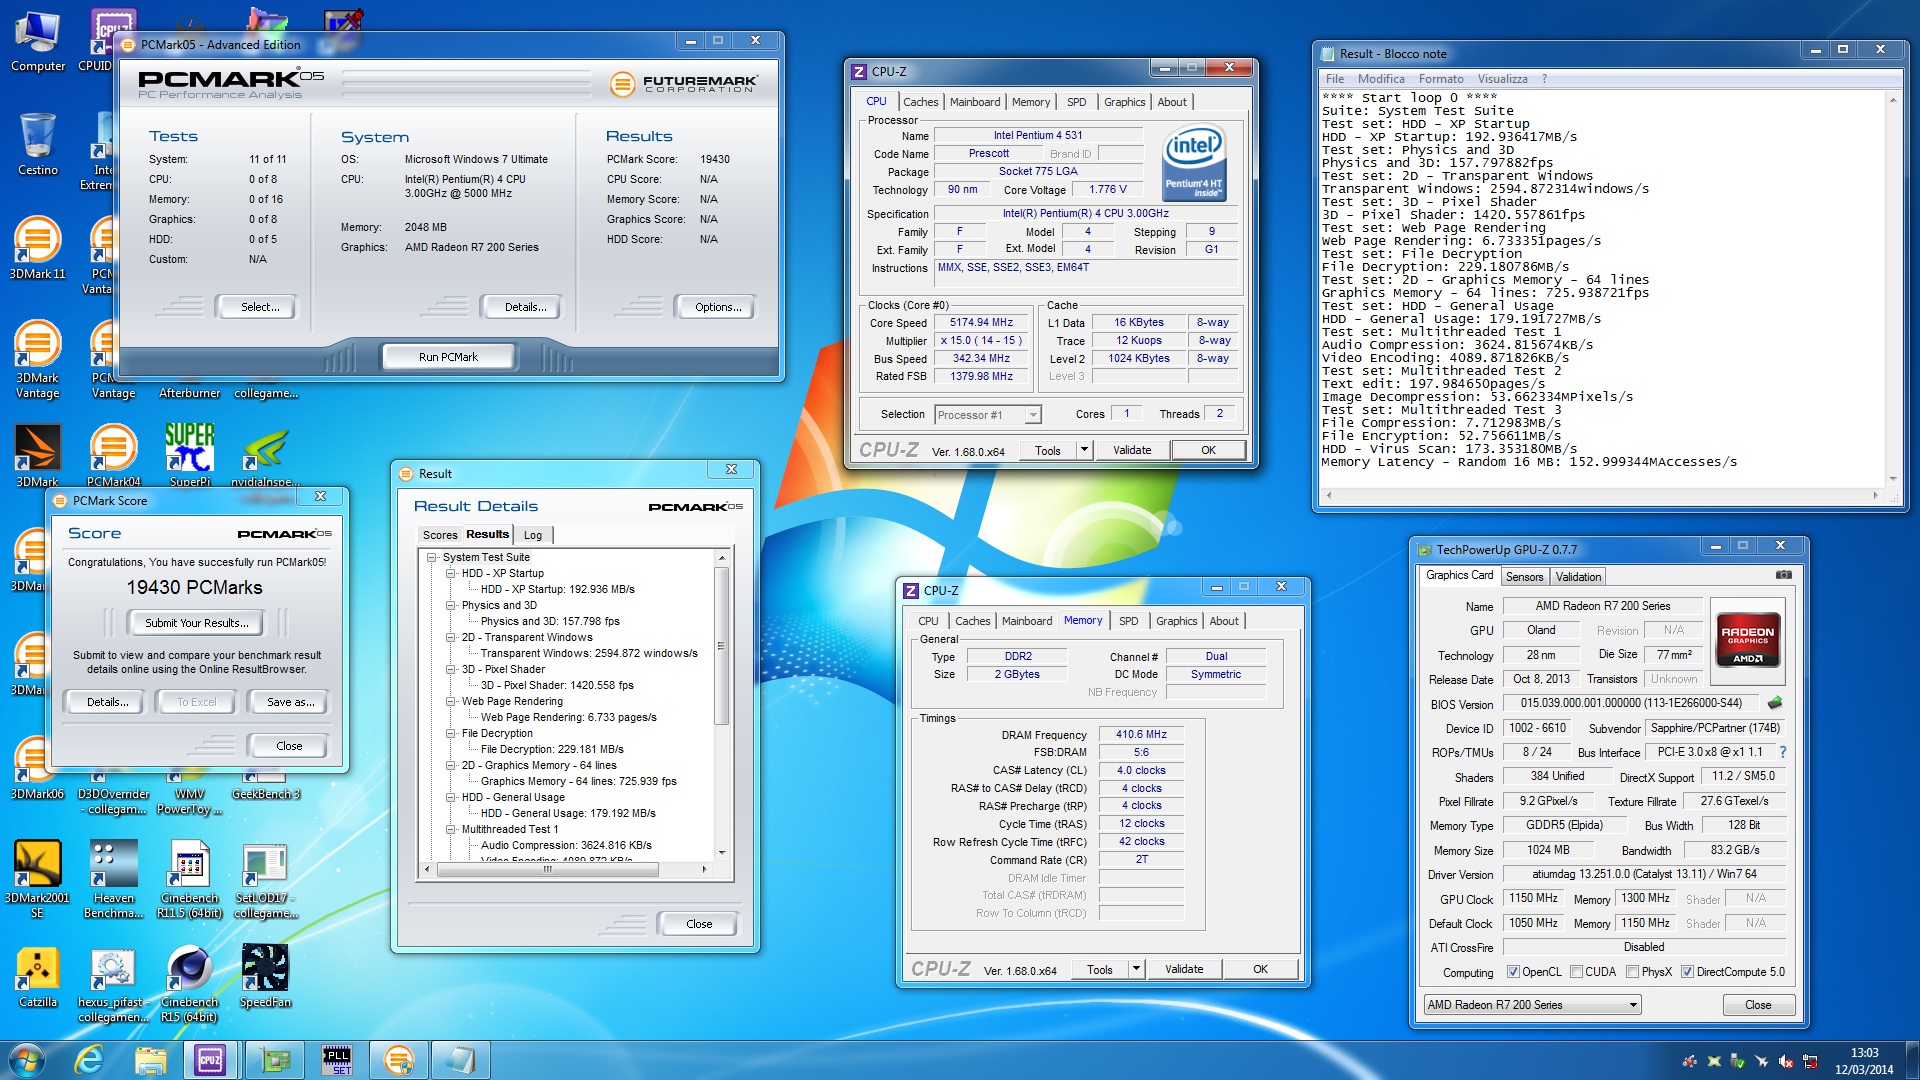This screenshot has width=1920, height=1080.
Task: Toggle the DirectCompute 5.0 checkbox
Action: tap(1687, 972)
